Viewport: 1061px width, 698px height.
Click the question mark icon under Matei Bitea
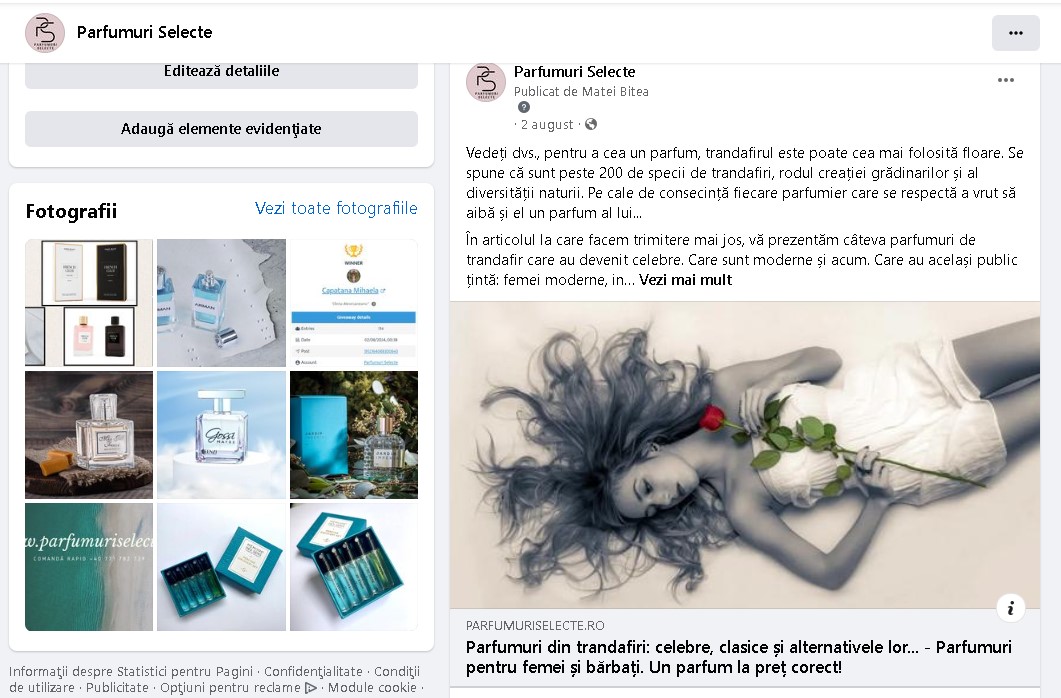click(524, 107)
